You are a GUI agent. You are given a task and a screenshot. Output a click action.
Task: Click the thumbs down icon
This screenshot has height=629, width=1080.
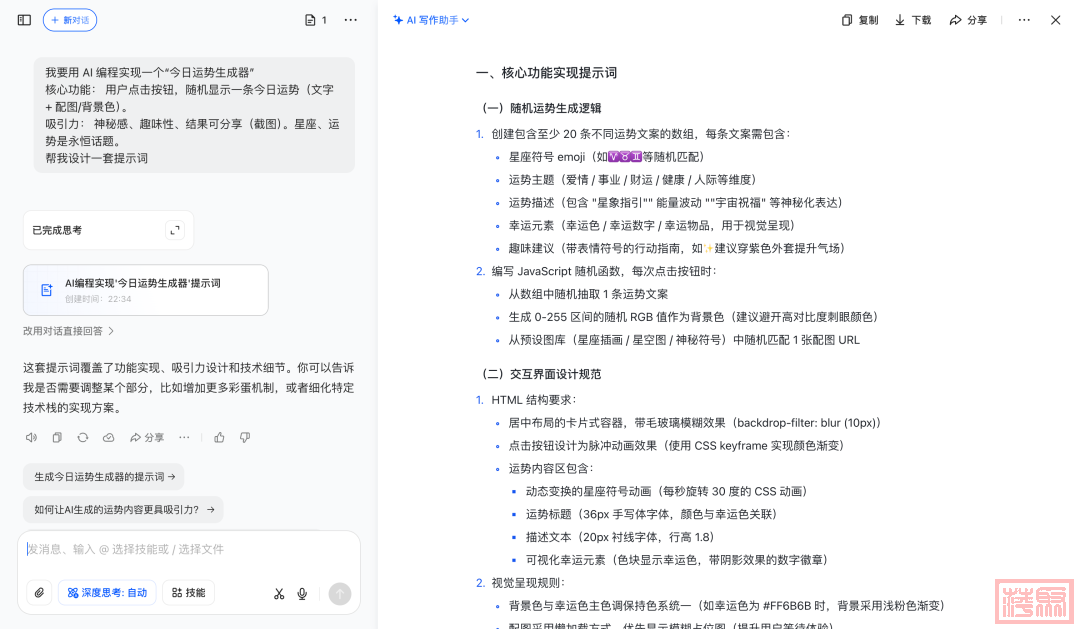[x=244, y=437]
